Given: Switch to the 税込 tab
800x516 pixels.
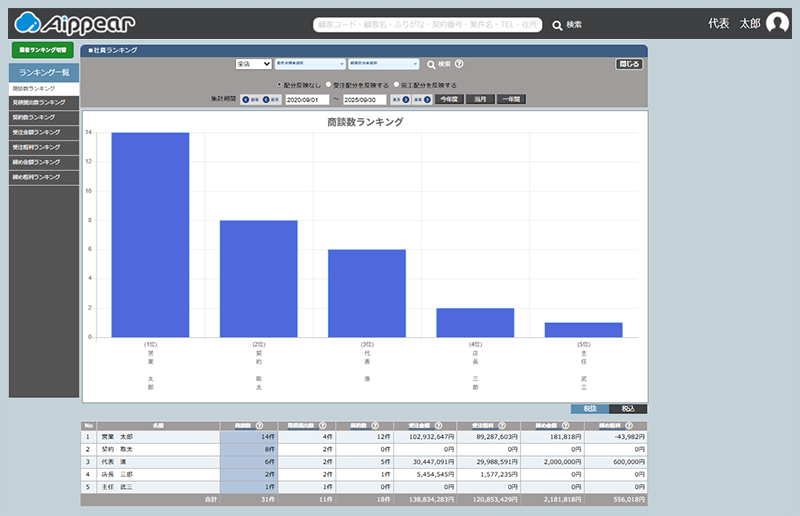Looking at the screenshot, I should (x=627, y=409).
